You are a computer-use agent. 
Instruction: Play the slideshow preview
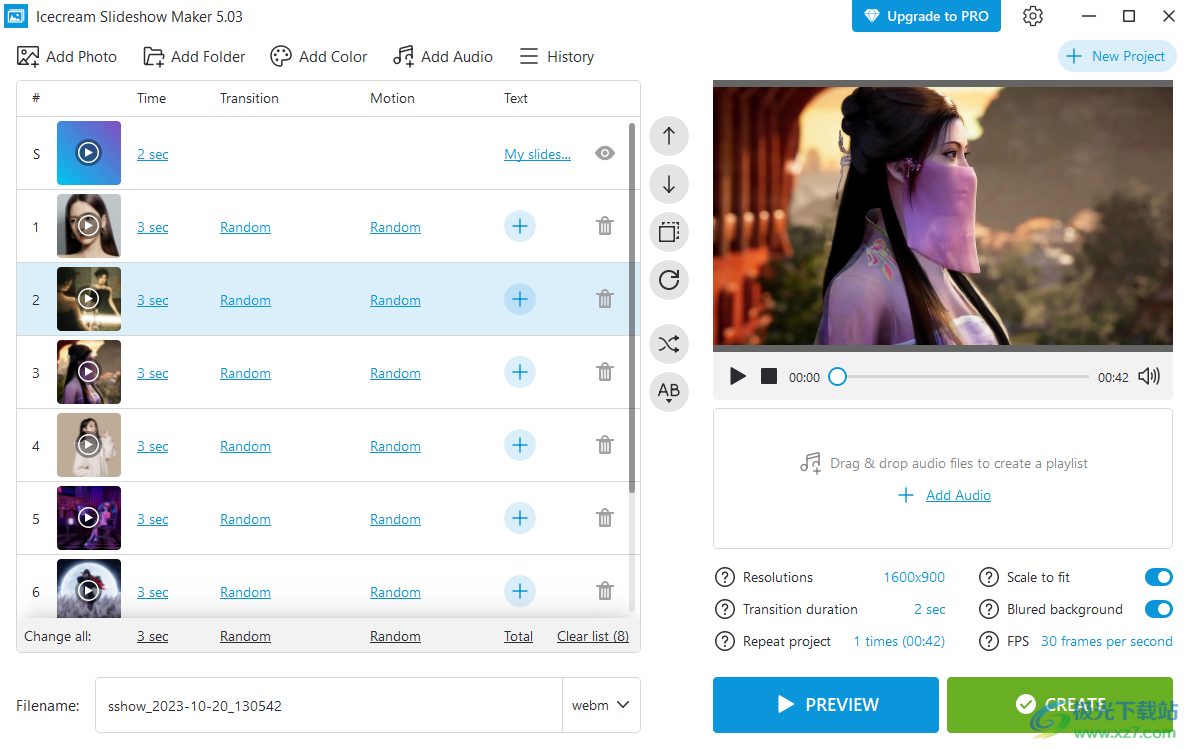coord(737,376)
